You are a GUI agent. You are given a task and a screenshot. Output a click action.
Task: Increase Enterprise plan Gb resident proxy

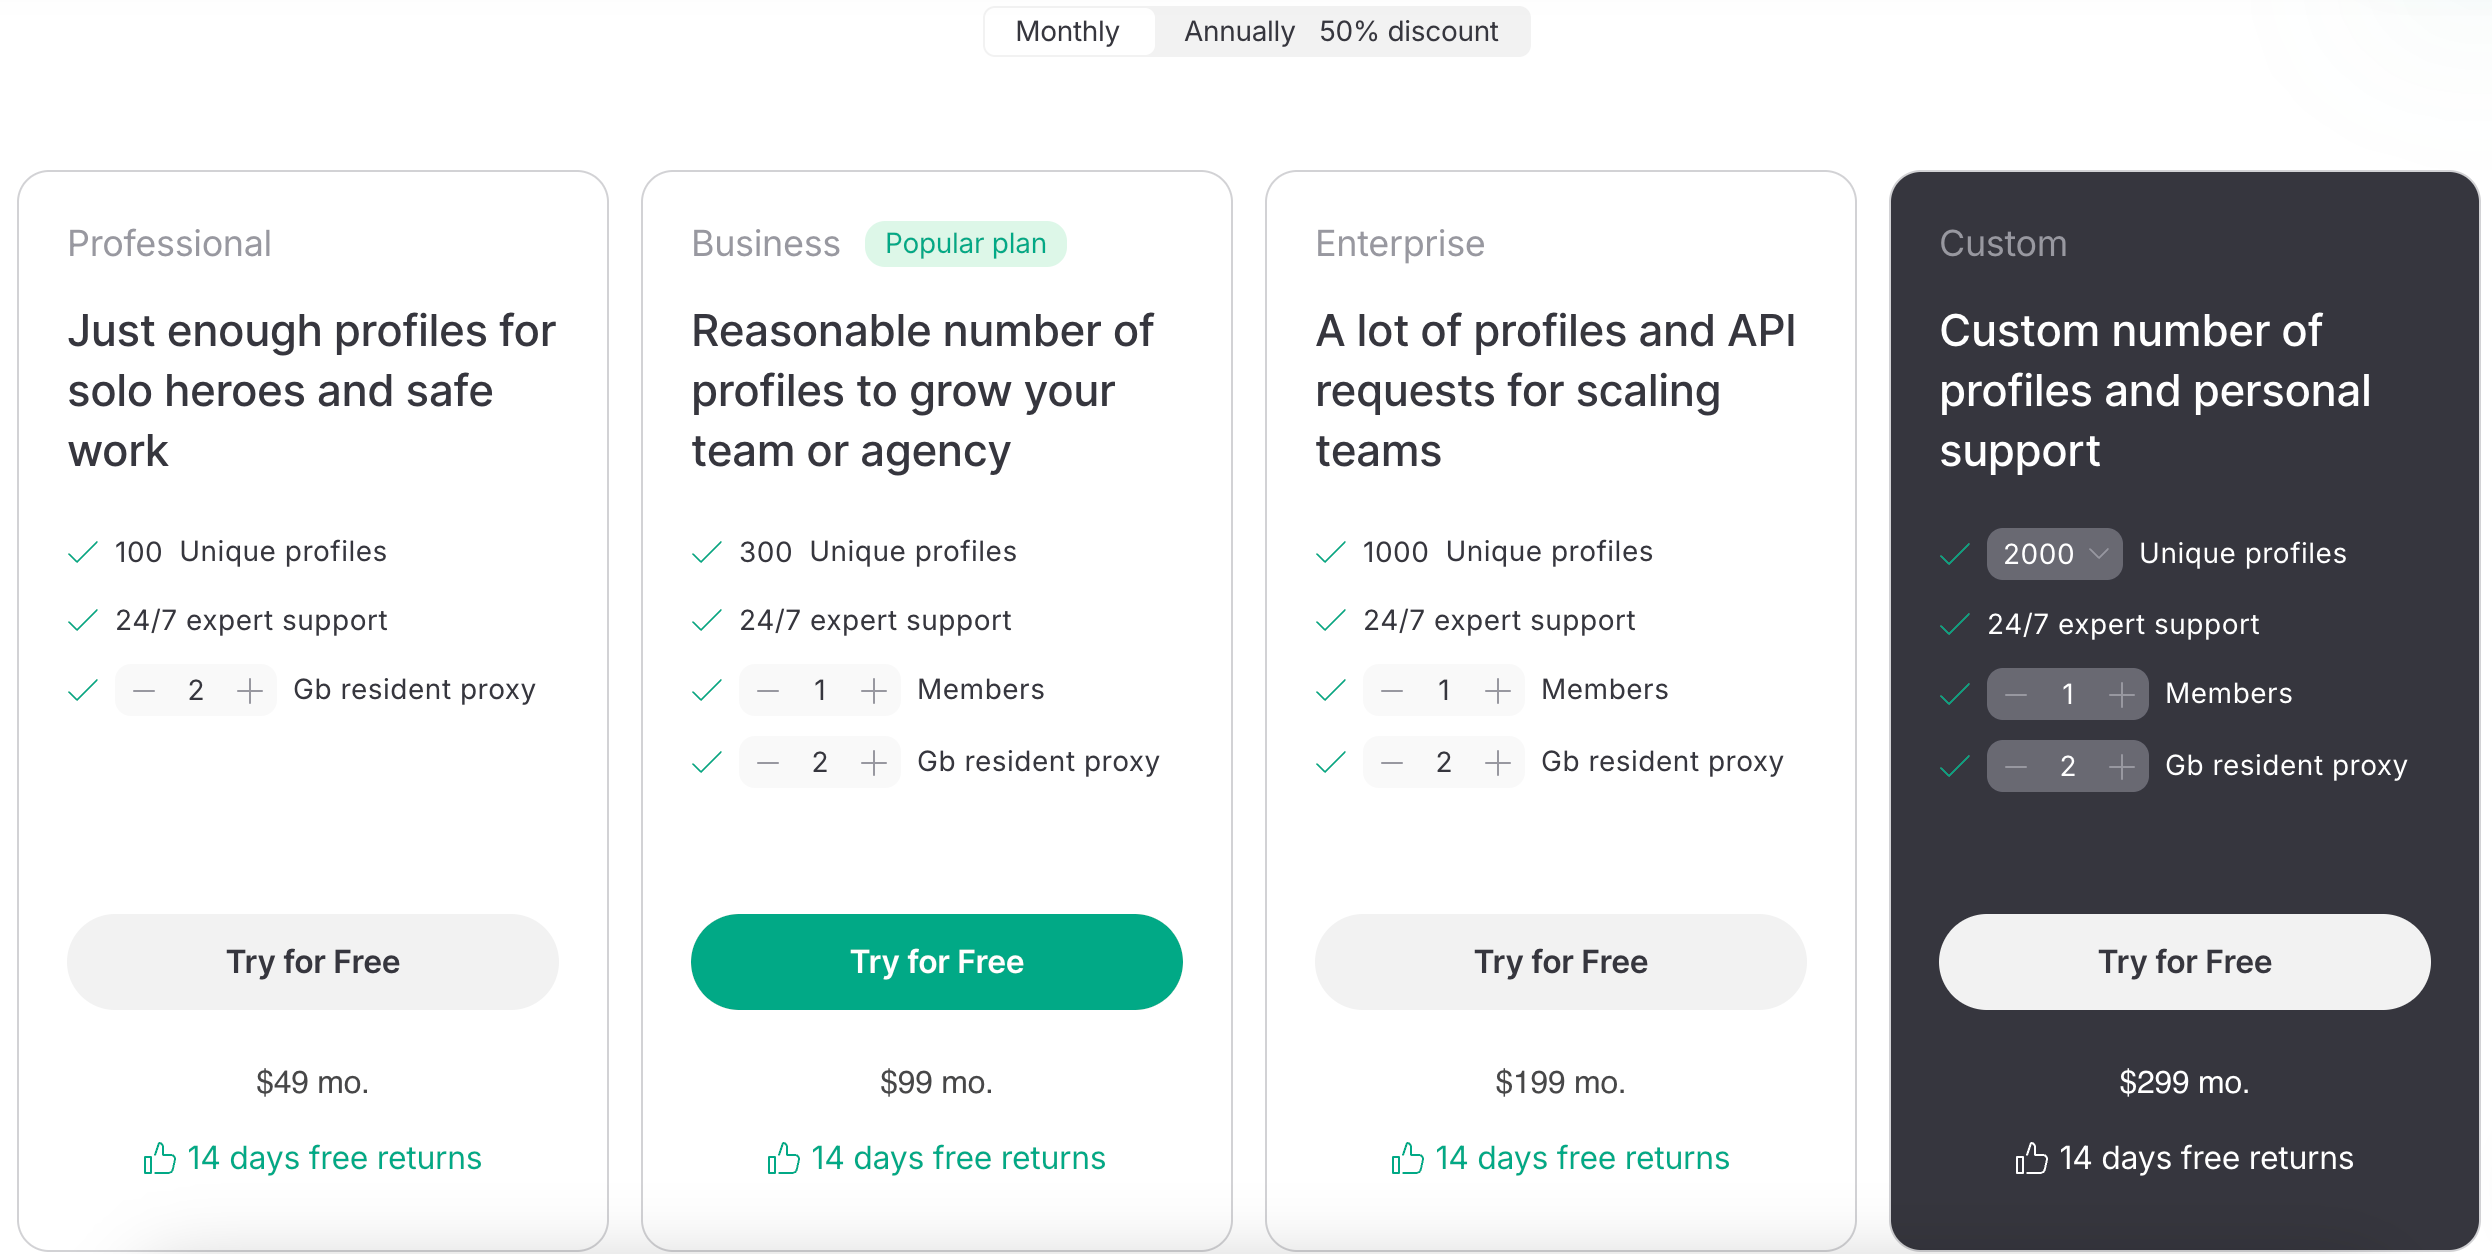tap(1498, 763)
